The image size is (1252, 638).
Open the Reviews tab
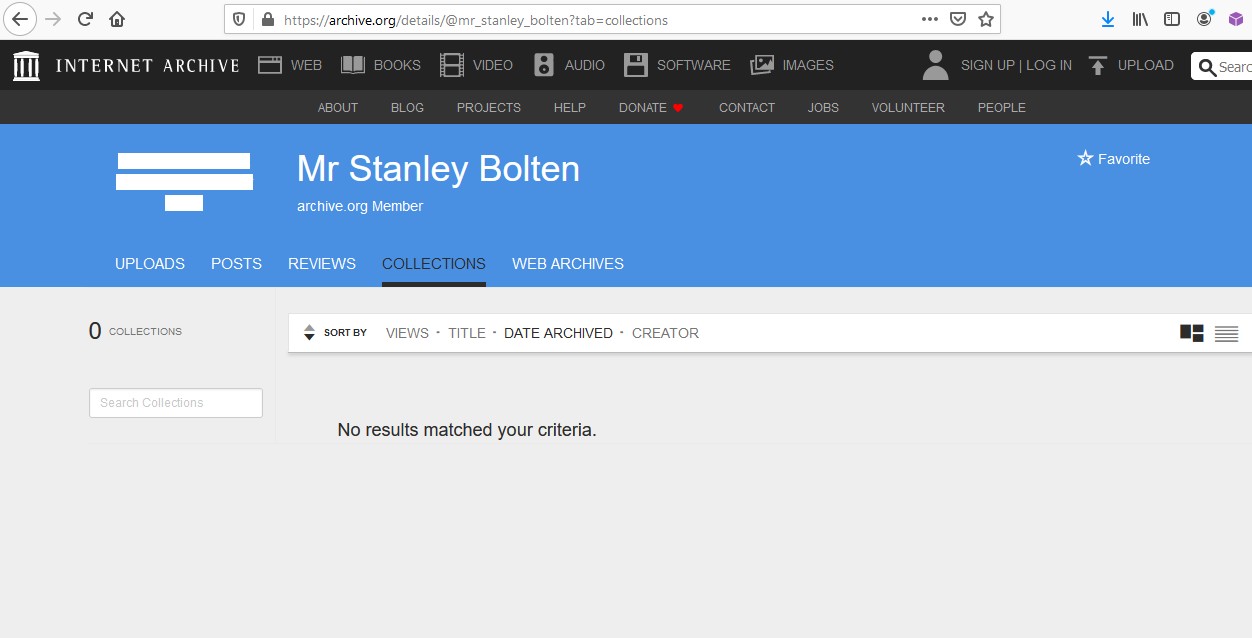point(322,264)
